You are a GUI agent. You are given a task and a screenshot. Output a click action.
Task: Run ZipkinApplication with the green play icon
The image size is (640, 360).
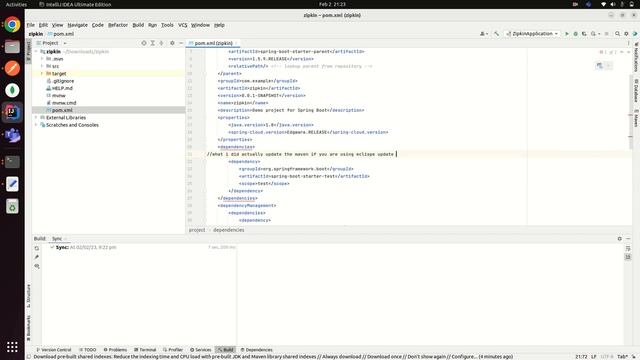click(567, 34)
